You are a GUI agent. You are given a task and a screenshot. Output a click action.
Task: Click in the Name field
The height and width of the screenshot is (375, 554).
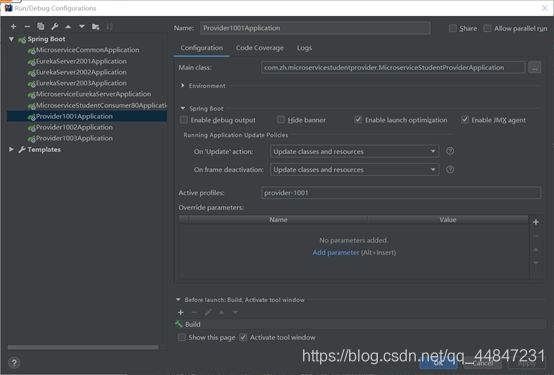(x=315, y=28)
